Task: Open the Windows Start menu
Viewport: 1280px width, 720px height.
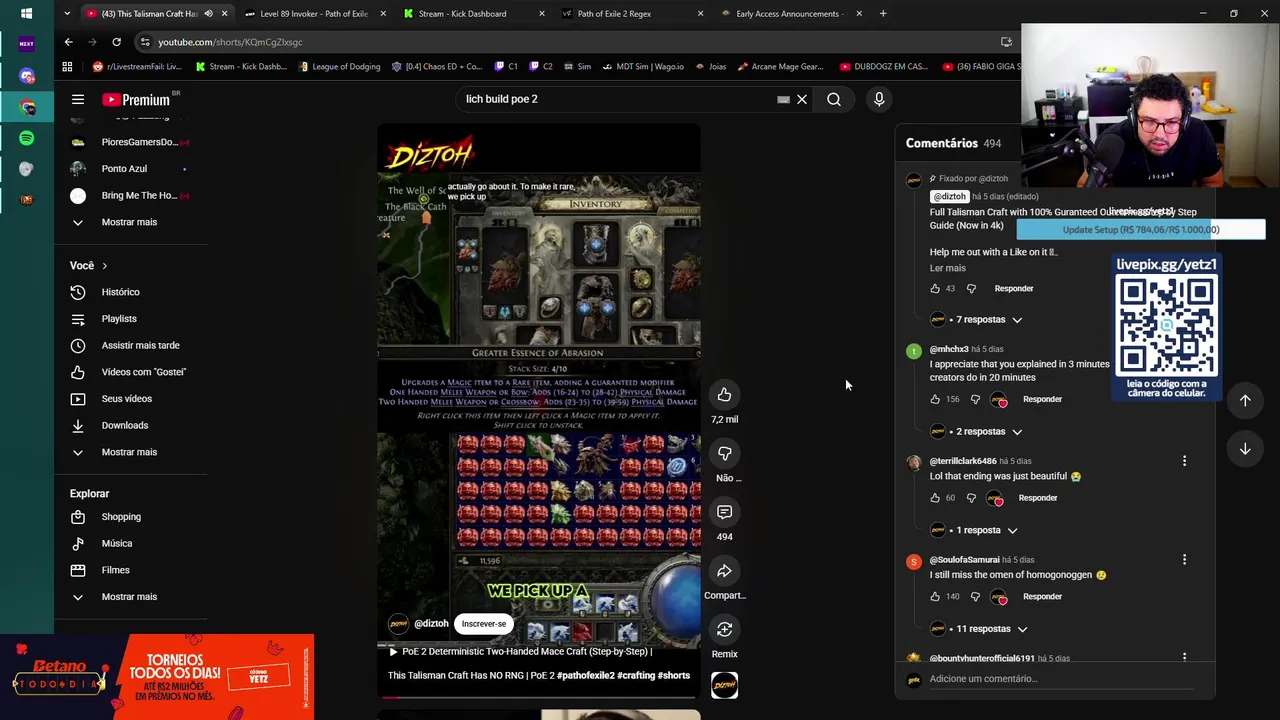Action: click(26, 14)
